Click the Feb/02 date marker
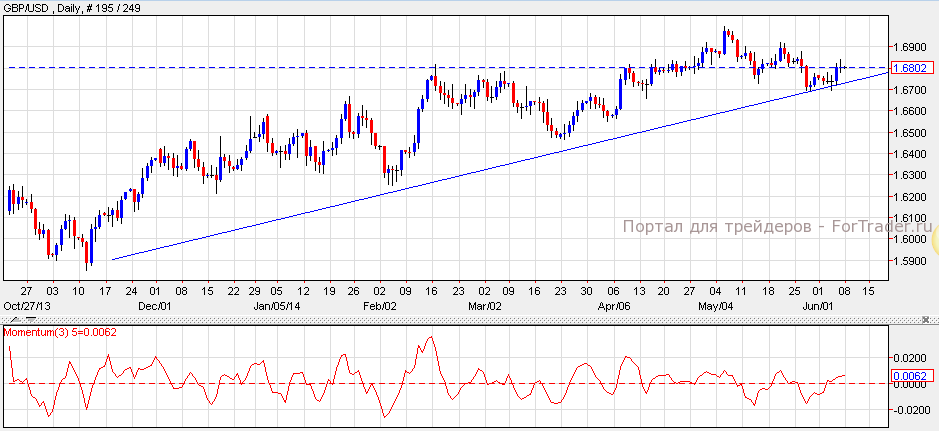 pos(381,305)
